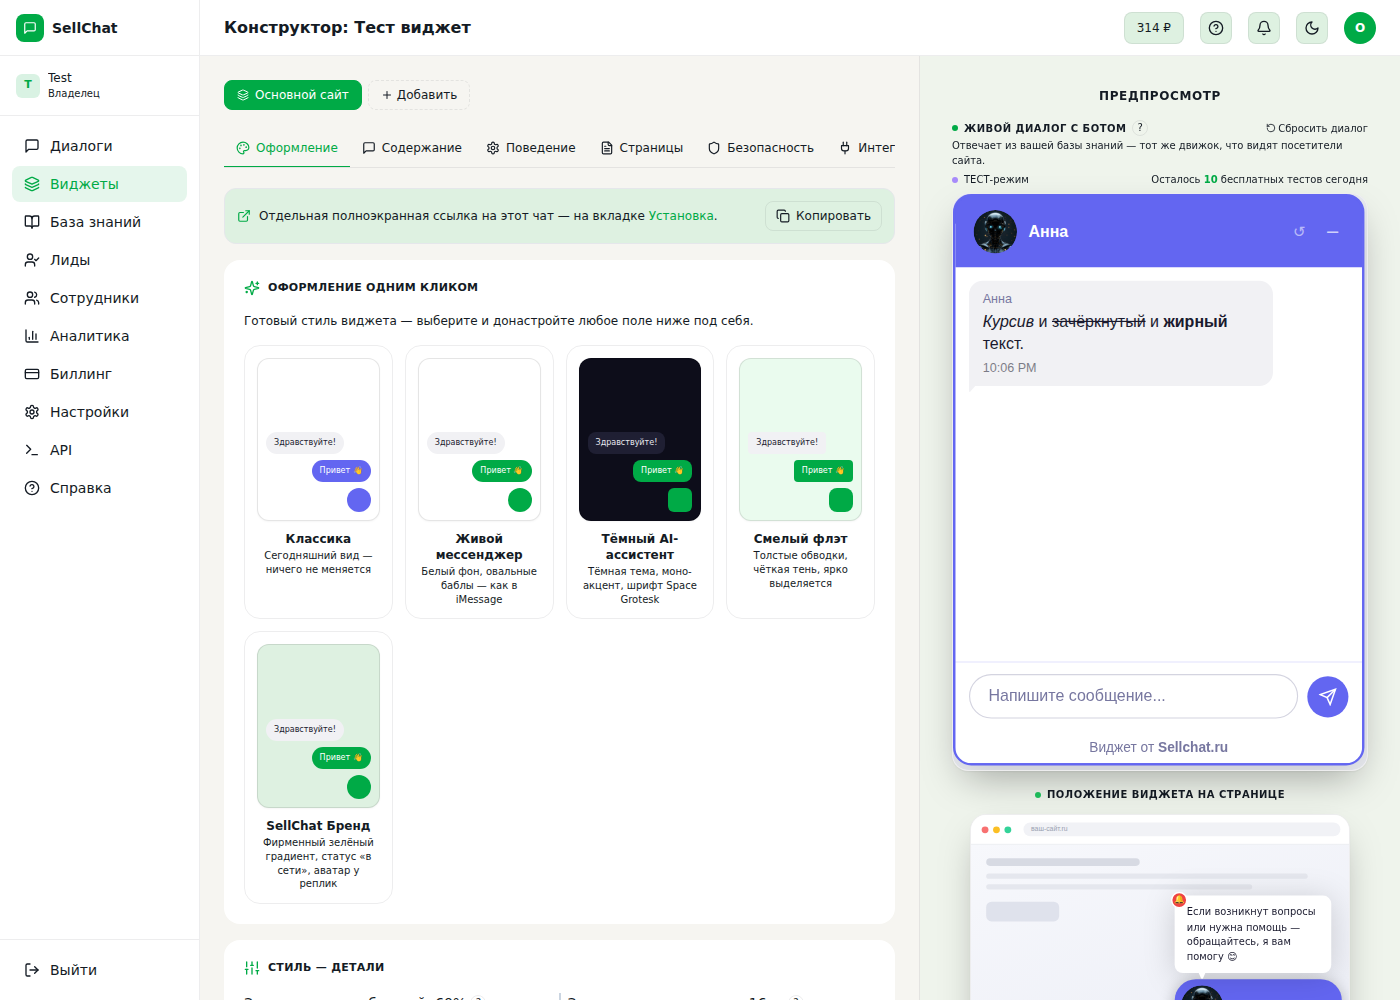Click the send message arrow button
Viewport: 1400px width, 1000px height.
(1328, 697)
